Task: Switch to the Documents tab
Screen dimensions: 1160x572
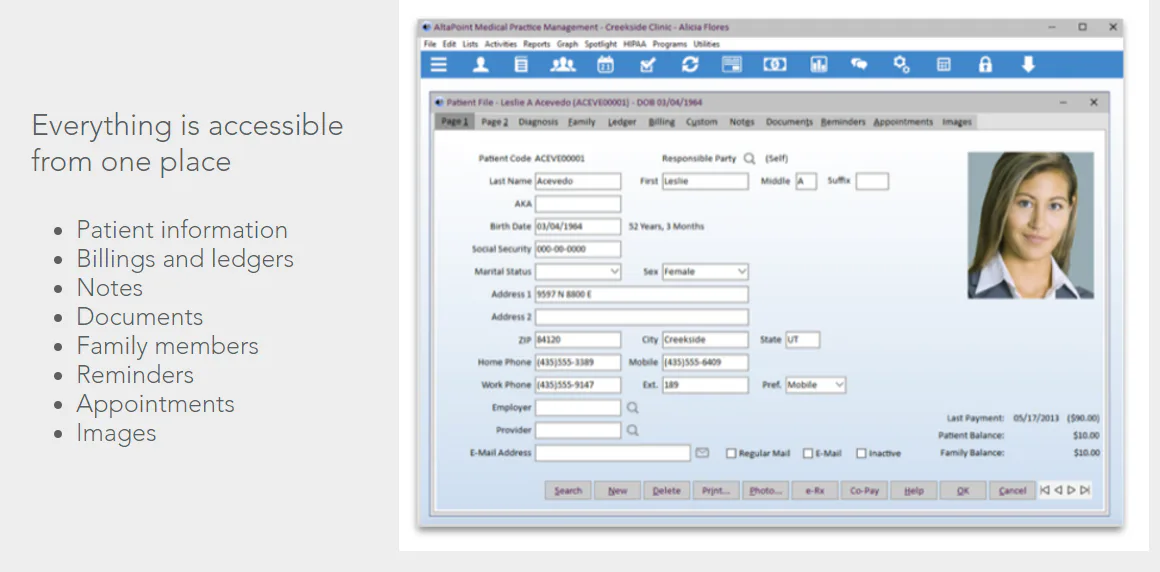Action: pyautogui.click(x=789, y=122)
